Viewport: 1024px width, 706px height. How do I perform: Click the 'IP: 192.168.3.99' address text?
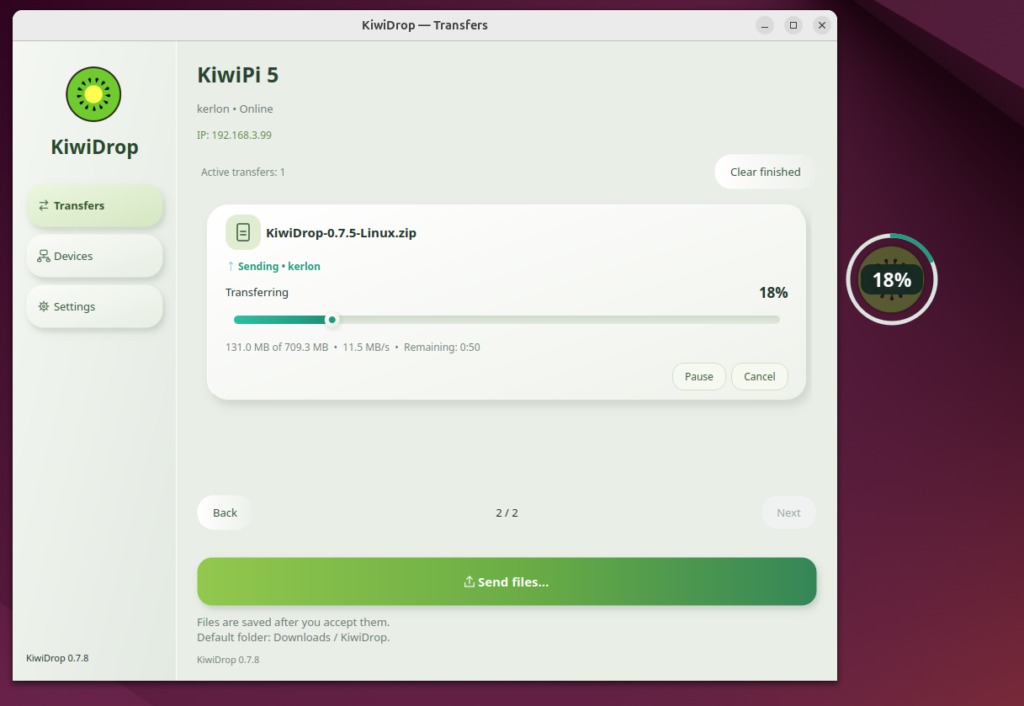pos(234,135)
